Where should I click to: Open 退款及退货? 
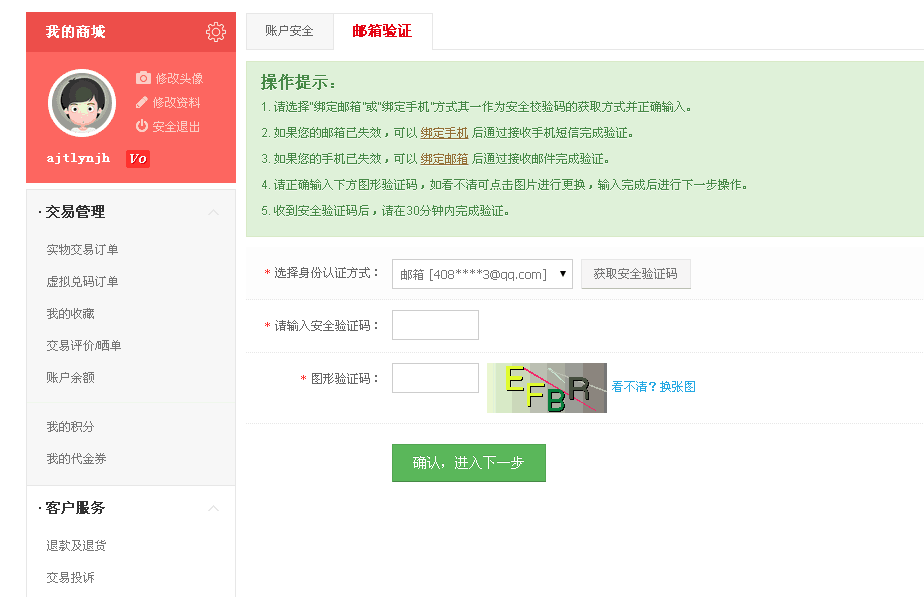[76, 545]
